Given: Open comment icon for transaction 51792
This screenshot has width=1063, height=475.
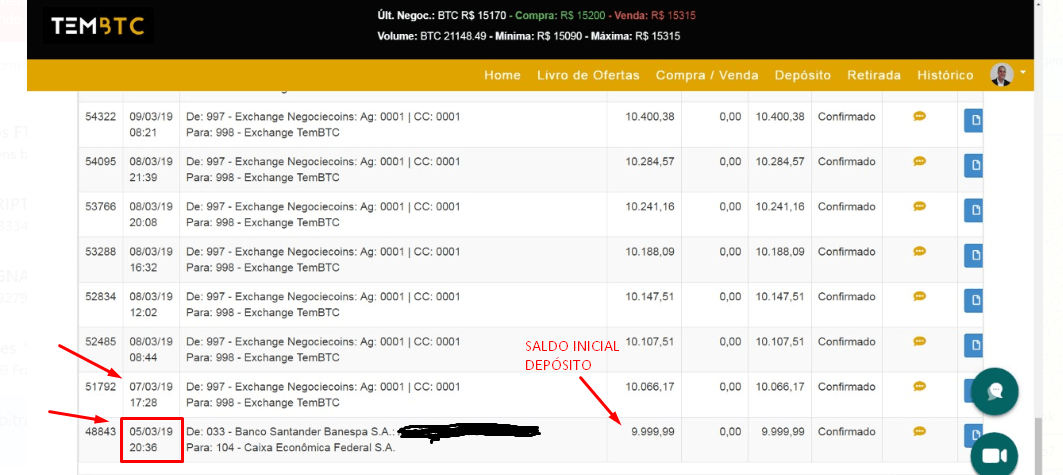Looking at the screenshot, I should [919, 386].
